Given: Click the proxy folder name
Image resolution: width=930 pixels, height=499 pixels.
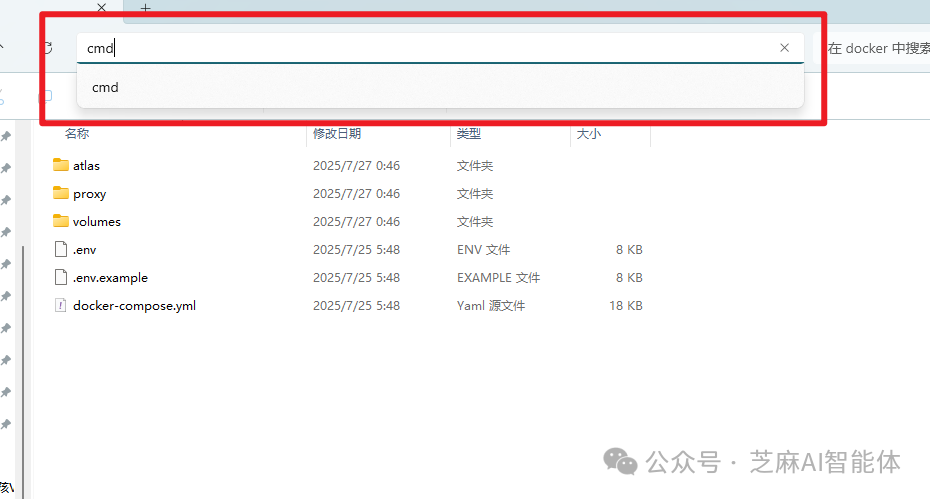Looking at the screenshot, I should 90,194.
